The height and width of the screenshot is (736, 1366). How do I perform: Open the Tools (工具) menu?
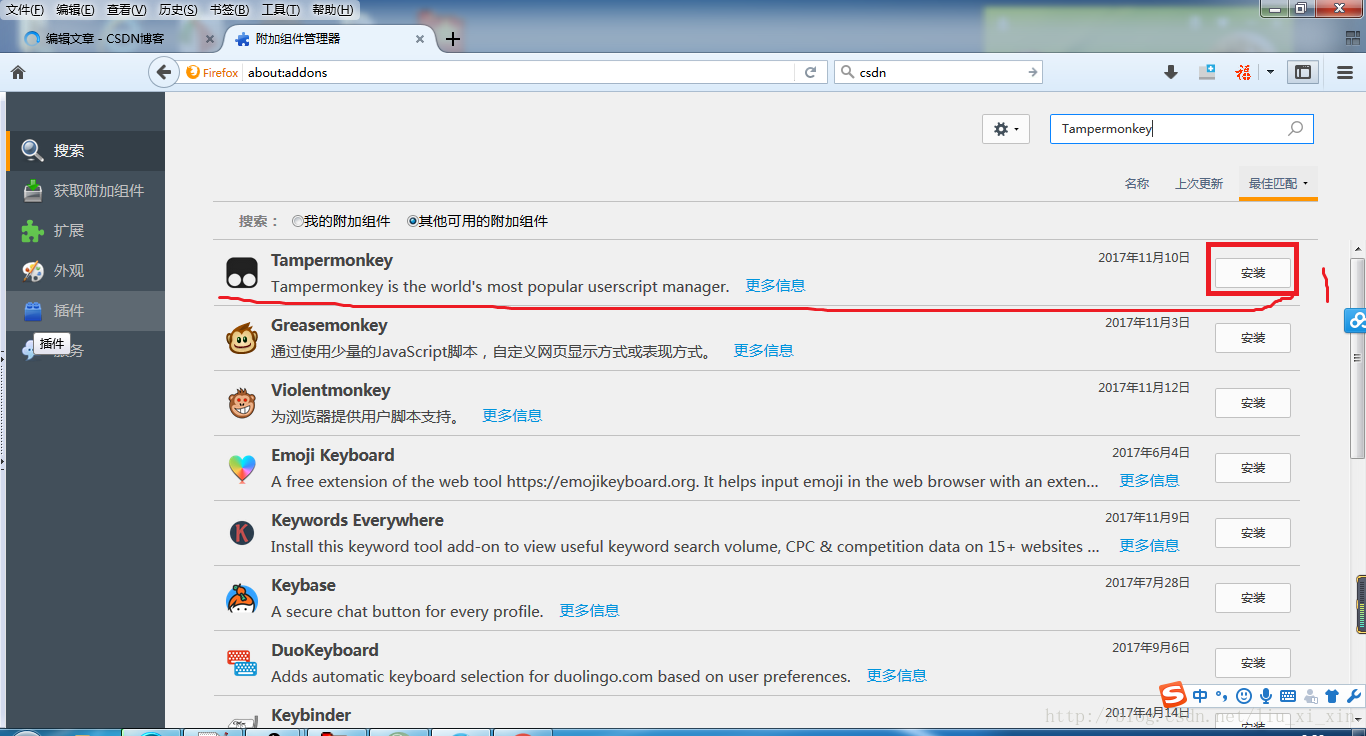click(x=280, y=10)
